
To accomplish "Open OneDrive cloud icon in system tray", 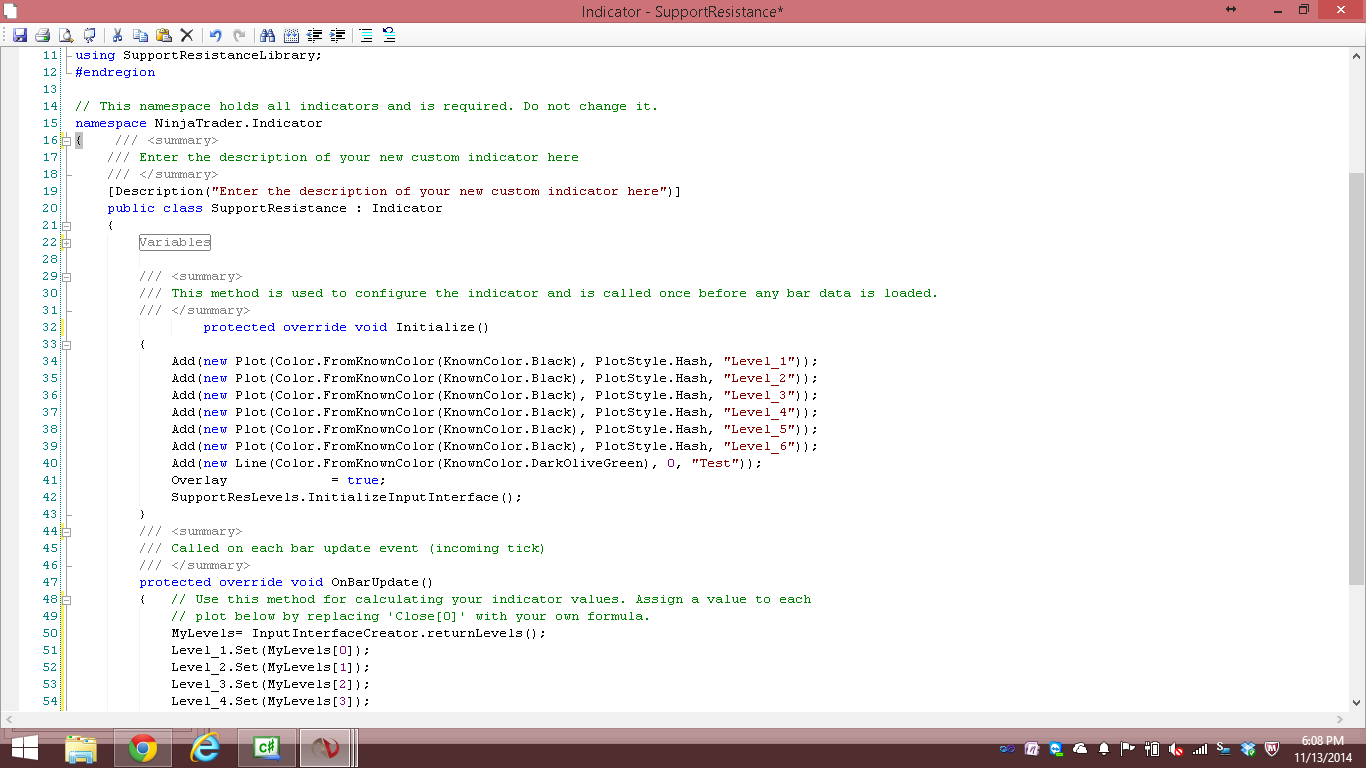I will point(1080,748).
